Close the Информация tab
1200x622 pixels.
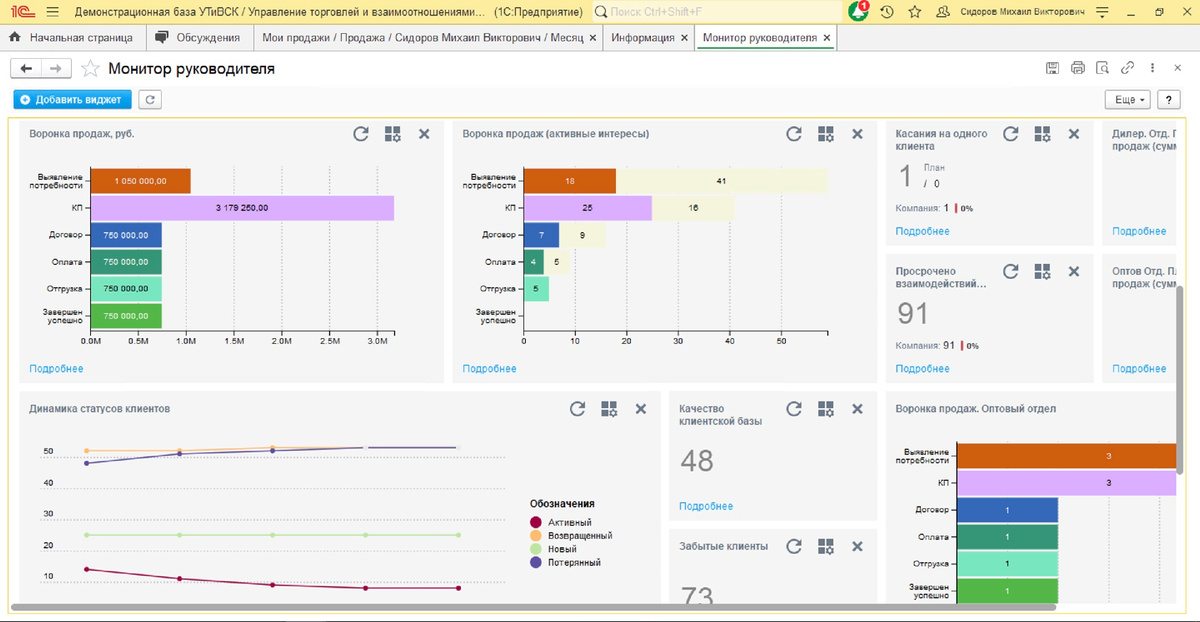click(x=684, y=38)
